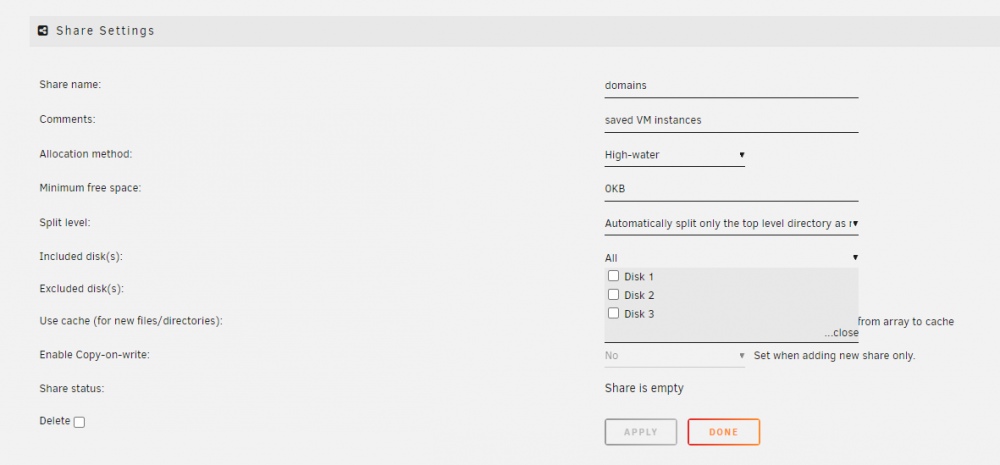Click the 'from array to cache' text
This screenshot has width=1000, height=465.
click(906, 321)
